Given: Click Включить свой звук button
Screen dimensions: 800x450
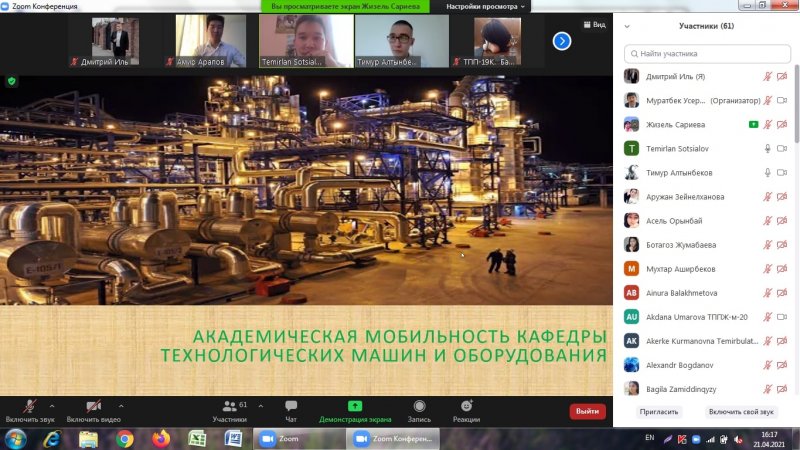Looking at the screenshot, I should click(x=741, y=412).
